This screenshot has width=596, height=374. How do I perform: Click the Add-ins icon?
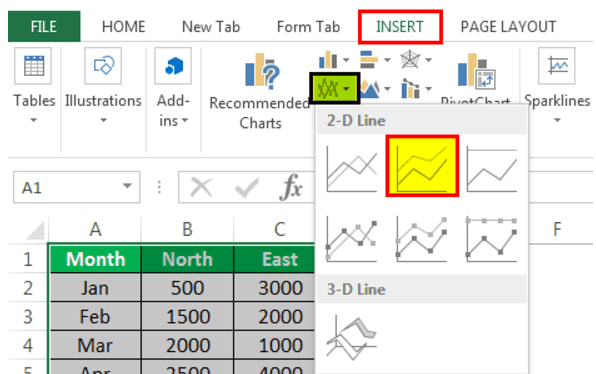point(173,66)
